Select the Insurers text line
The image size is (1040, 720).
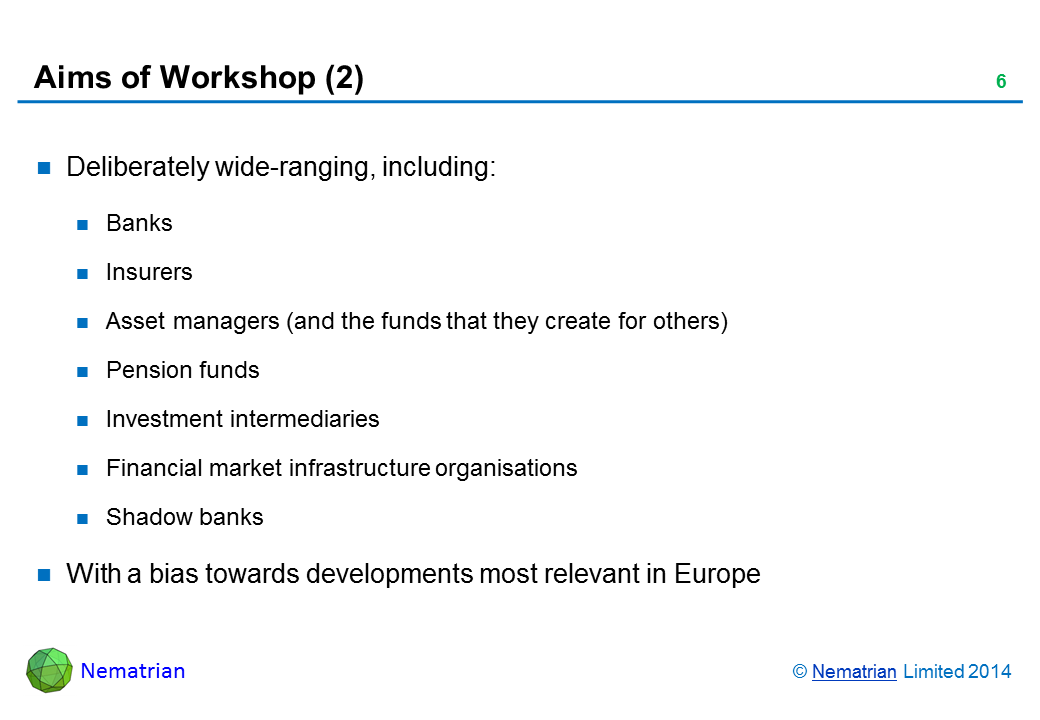[149, 272]
